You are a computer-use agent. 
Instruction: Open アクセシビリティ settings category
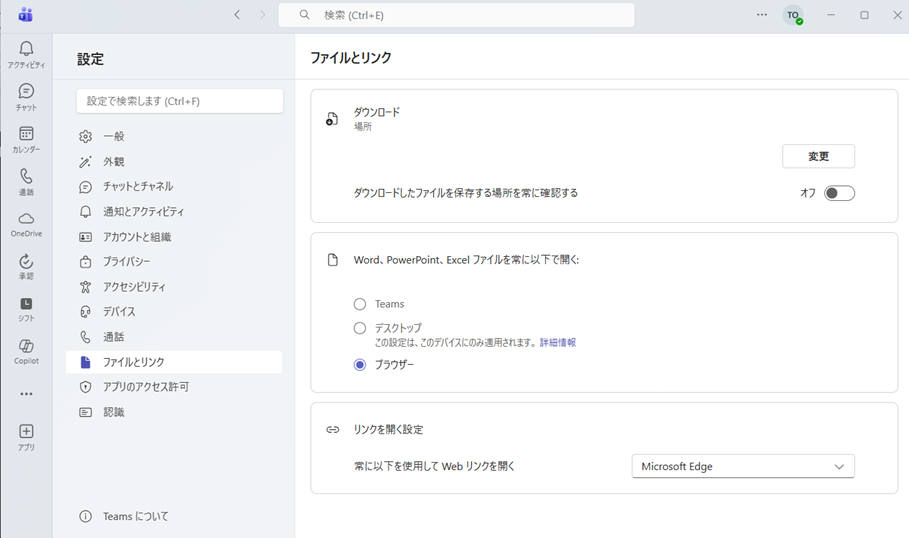tap(174, 287)
